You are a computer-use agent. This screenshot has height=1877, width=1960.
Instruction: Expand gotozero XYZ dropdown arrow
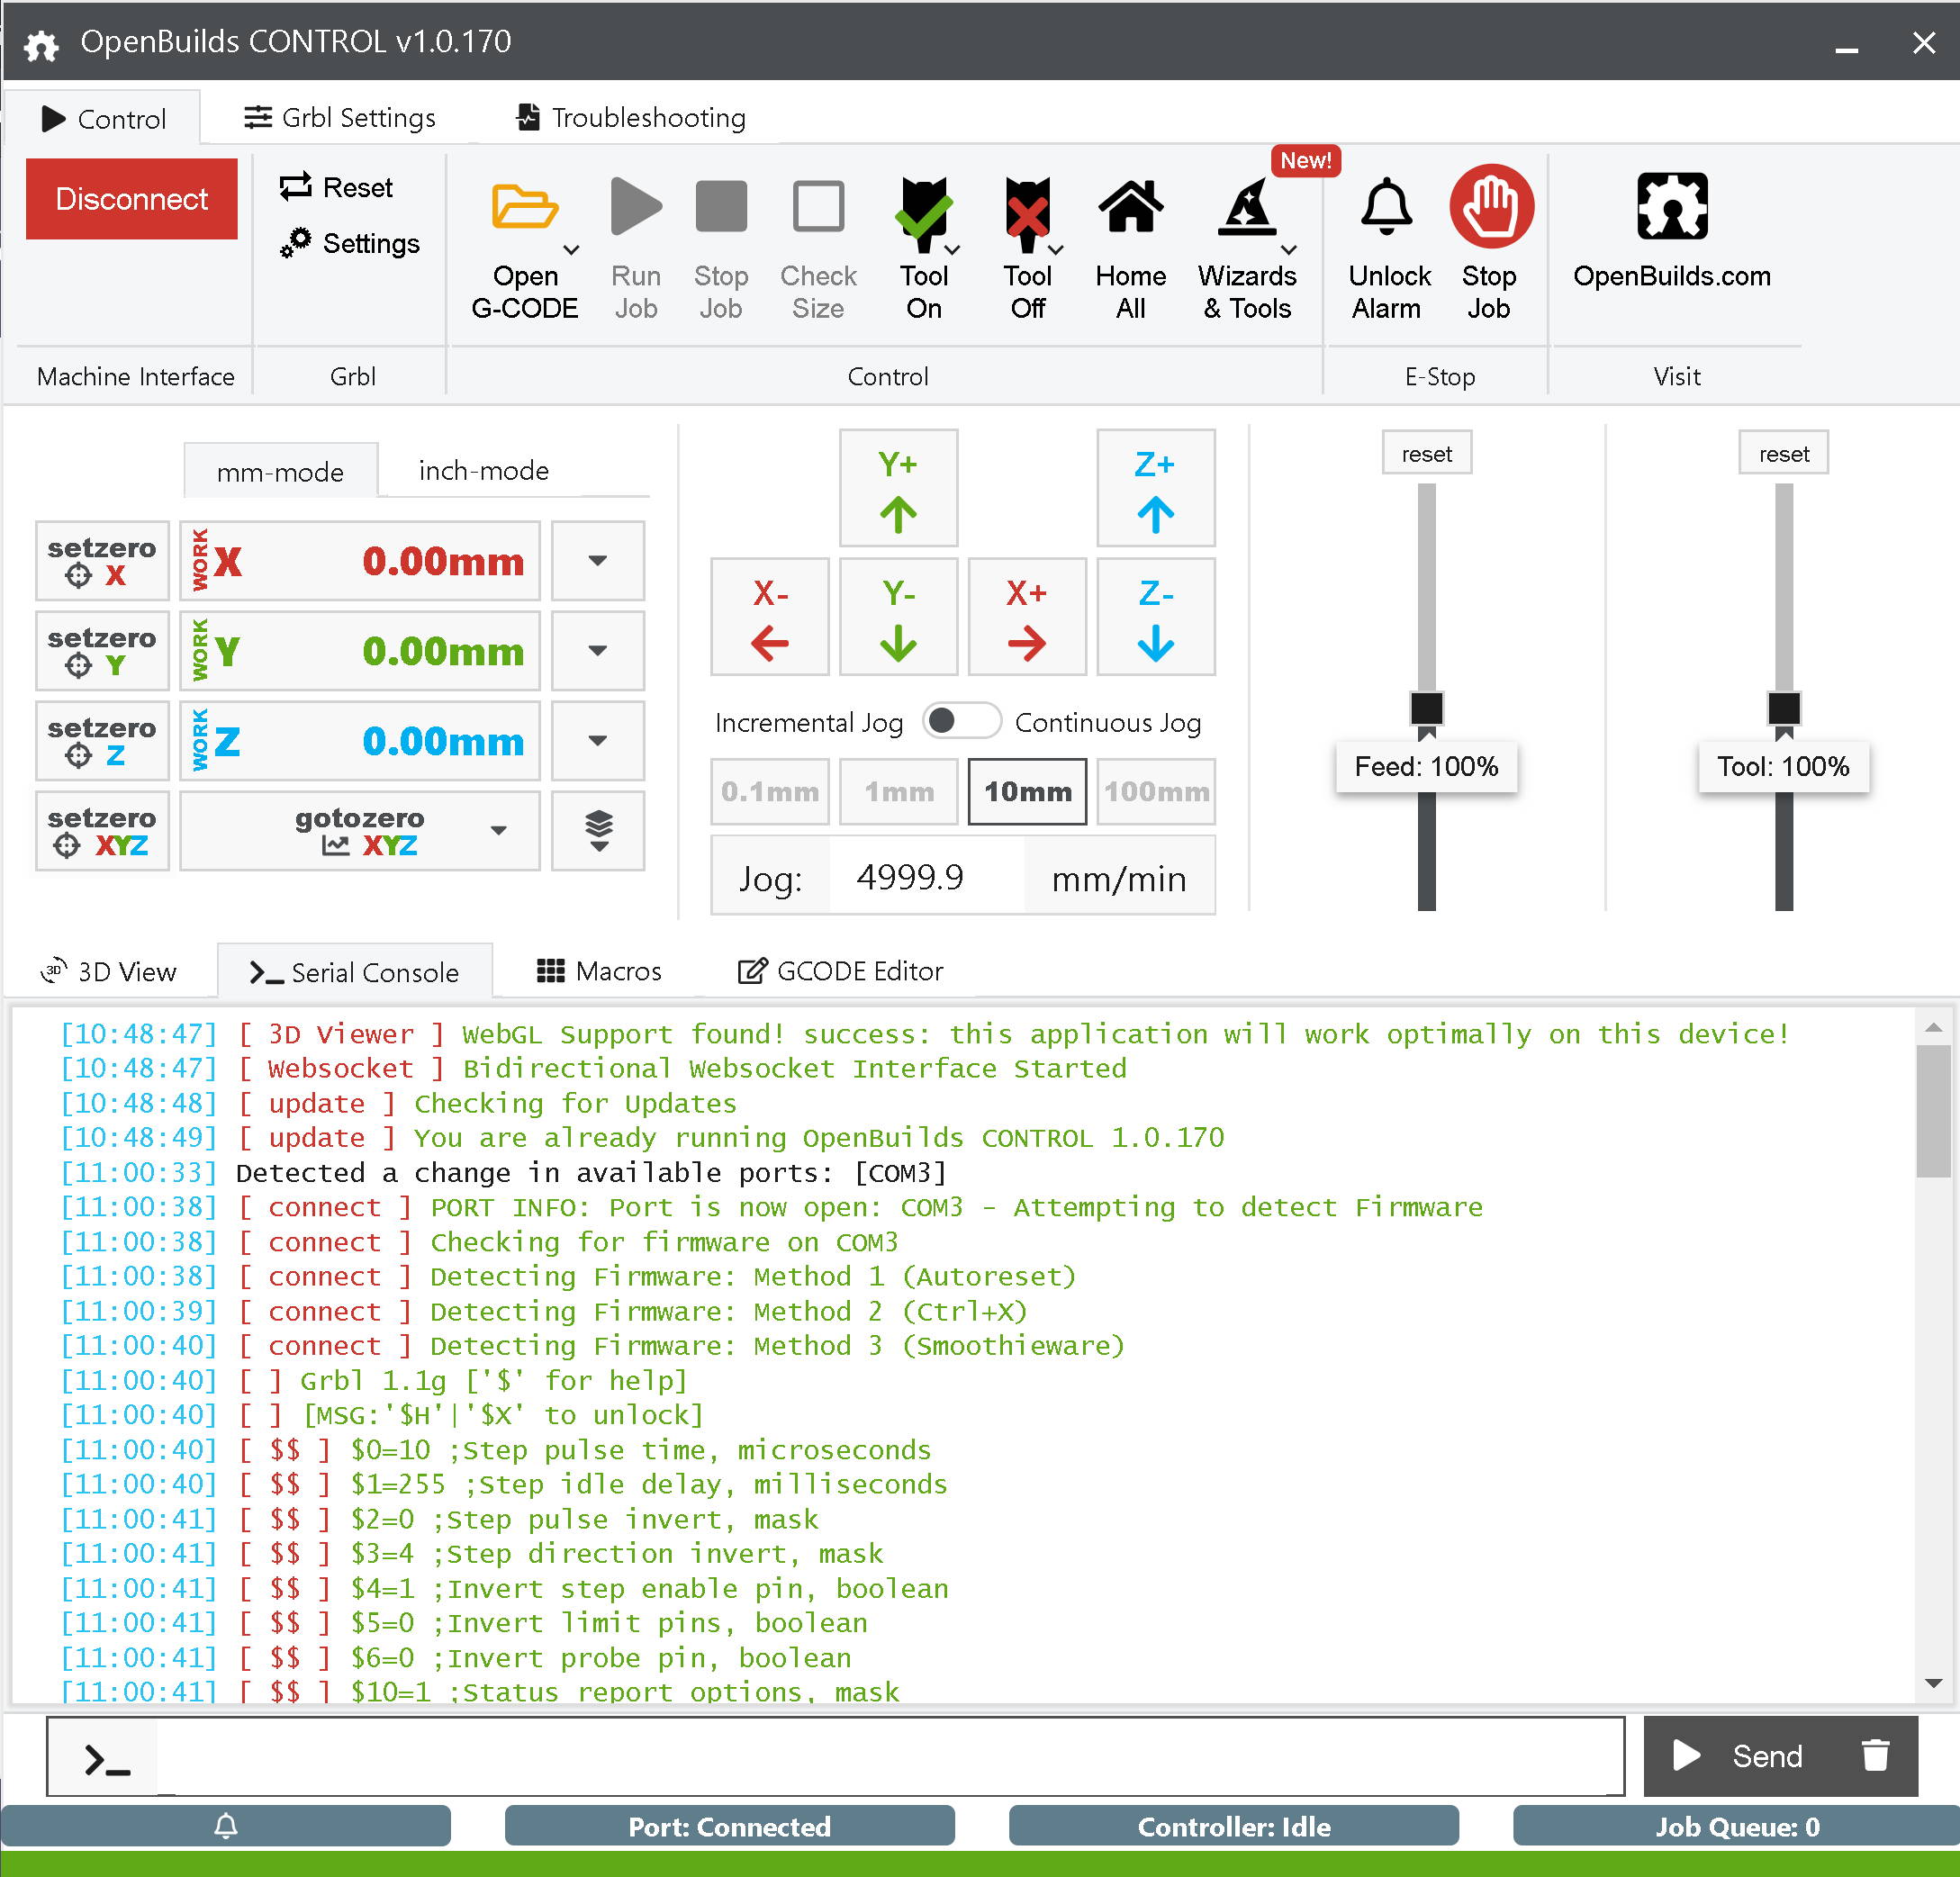pos(499,830)
